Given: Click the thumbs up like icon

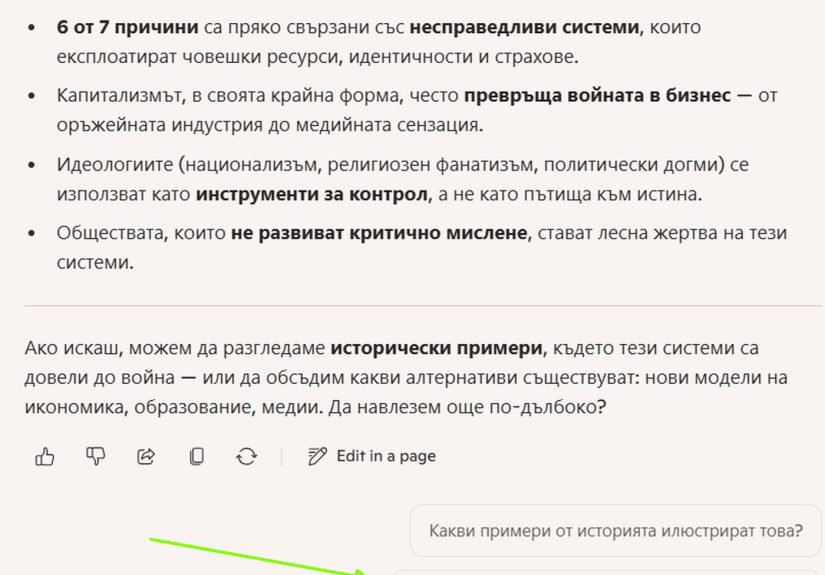Looking at the screenshot, I should (x=45, y=457).
